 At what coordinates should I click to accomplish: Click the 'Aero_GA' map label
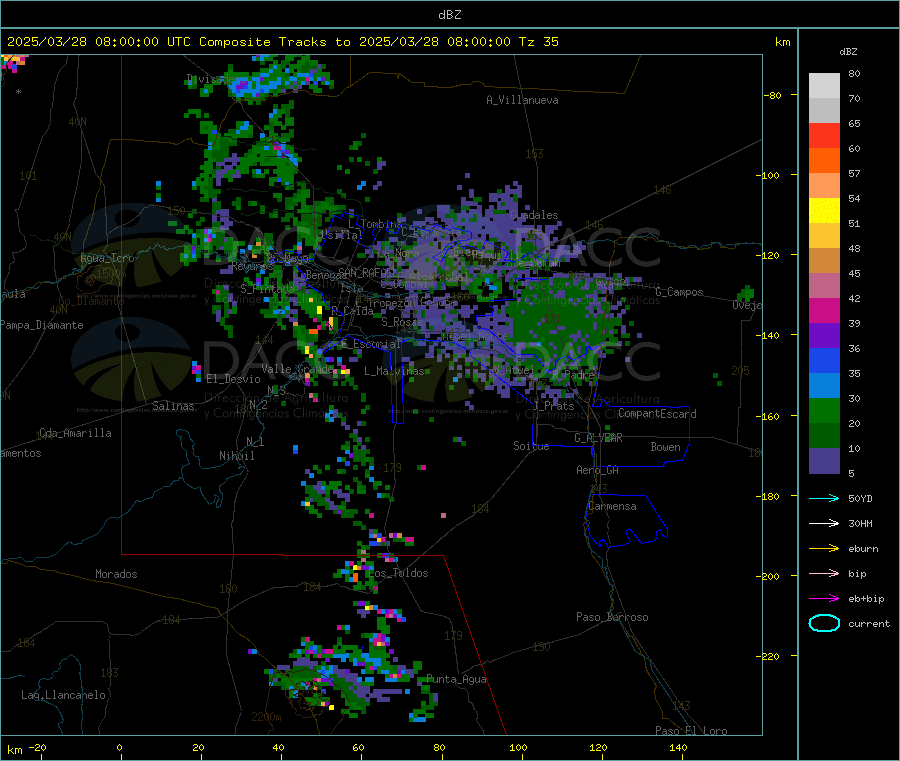[598, 470]
